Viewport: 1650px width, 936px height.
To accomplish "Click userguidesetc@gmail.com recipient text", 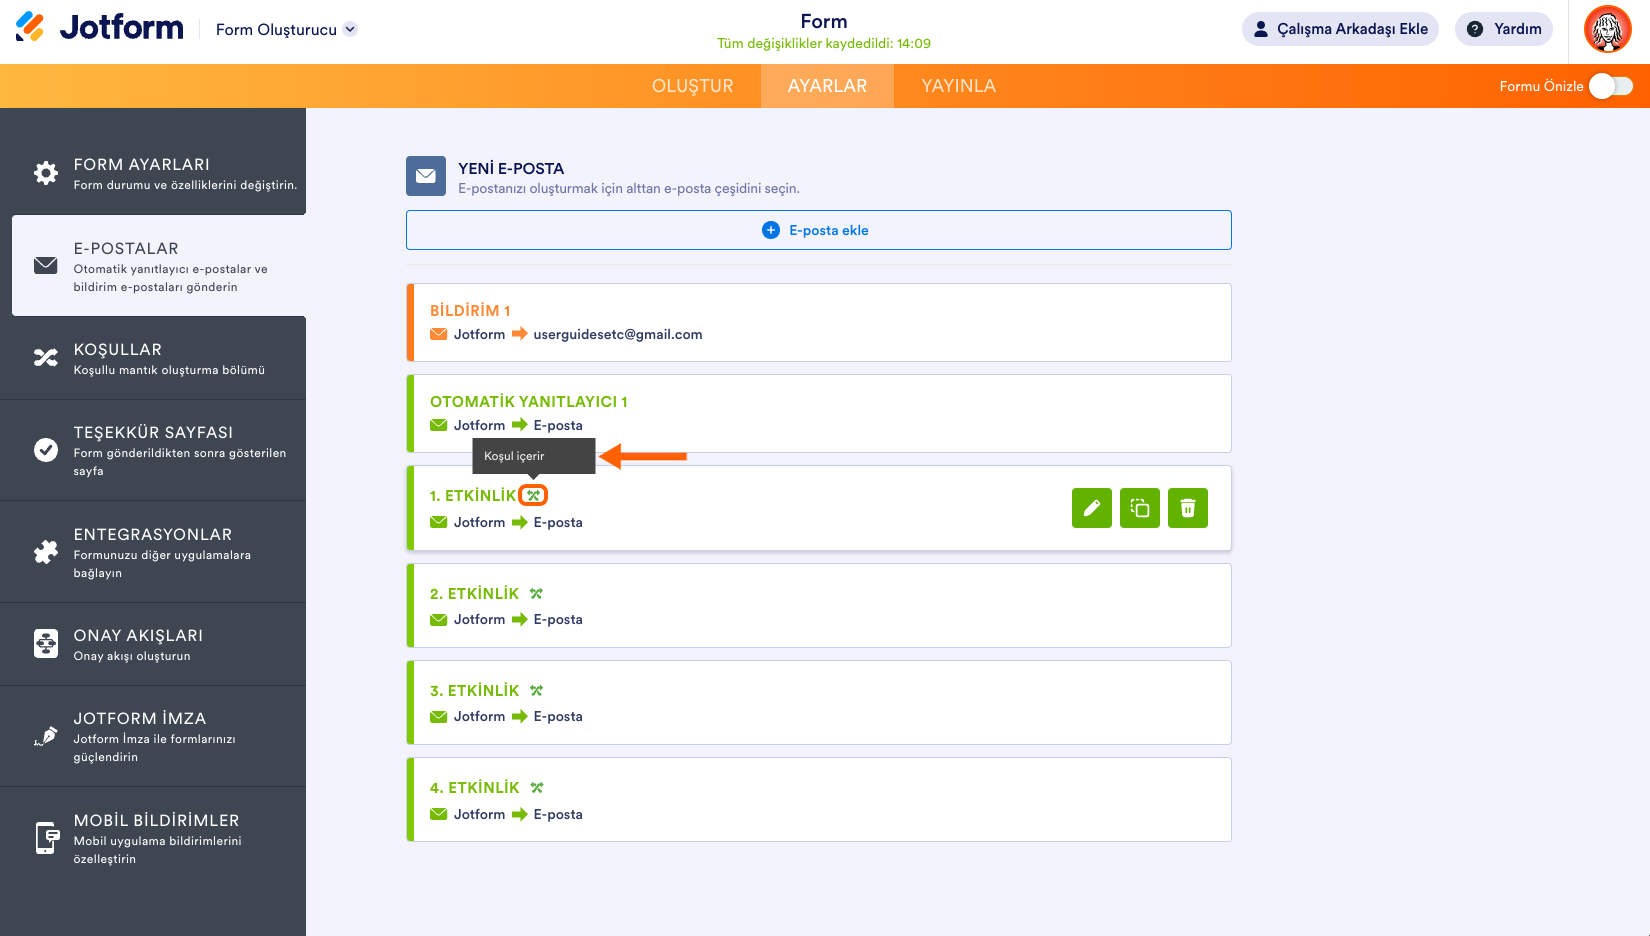I will [618, 334].
